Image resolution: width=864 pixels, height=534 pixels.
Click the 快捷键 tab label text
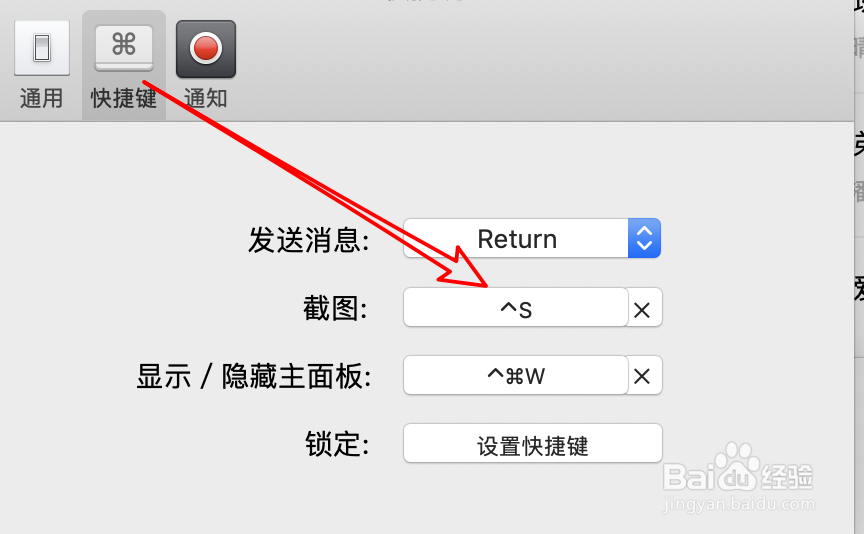(x=124, y=99)
